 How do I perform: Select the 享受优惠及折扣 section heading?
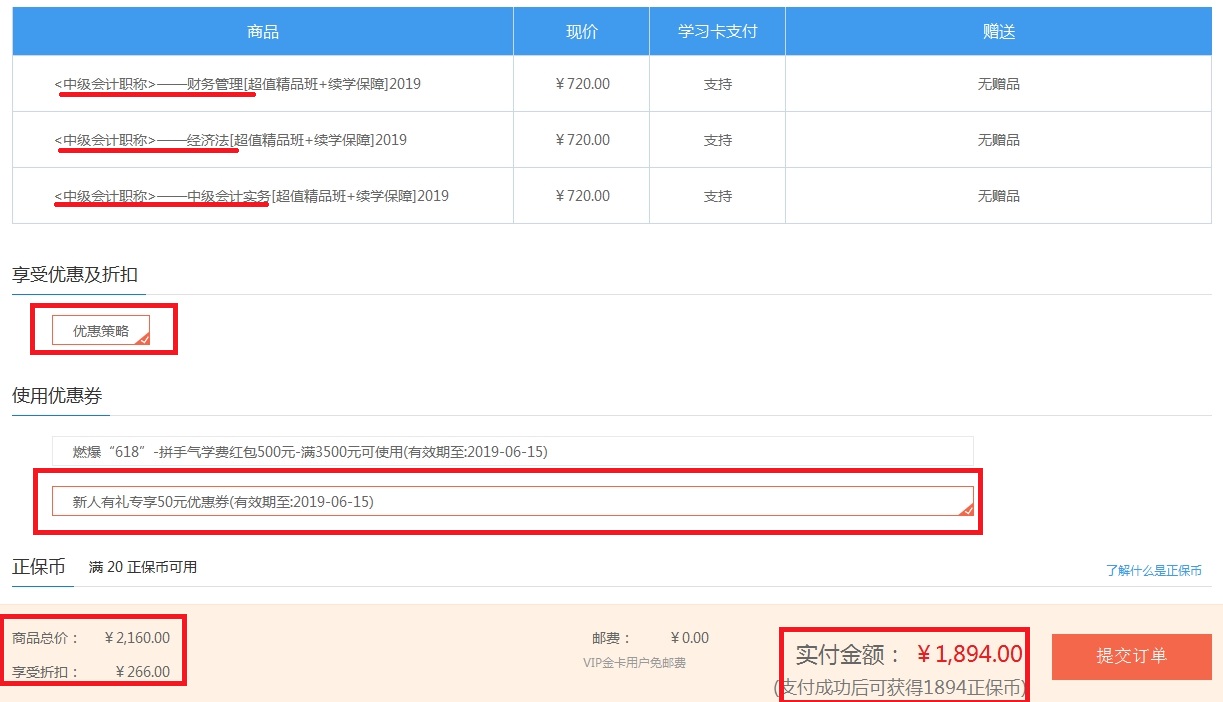point(75,274)
